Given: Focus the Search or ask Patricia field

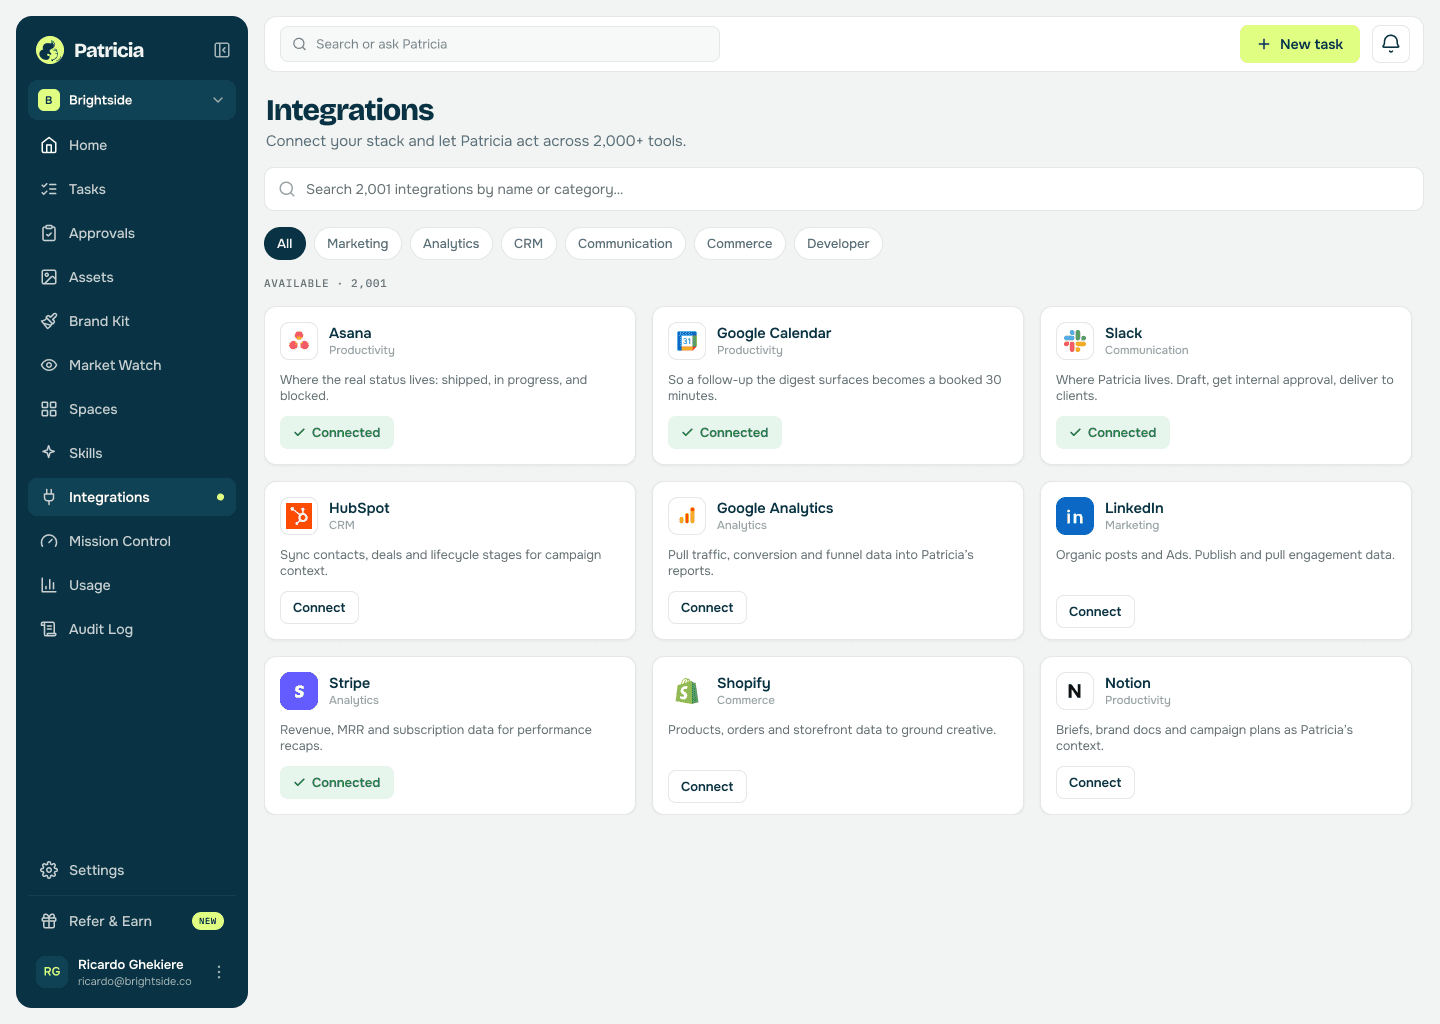Looking at the screenshot, I should point(500,44).
